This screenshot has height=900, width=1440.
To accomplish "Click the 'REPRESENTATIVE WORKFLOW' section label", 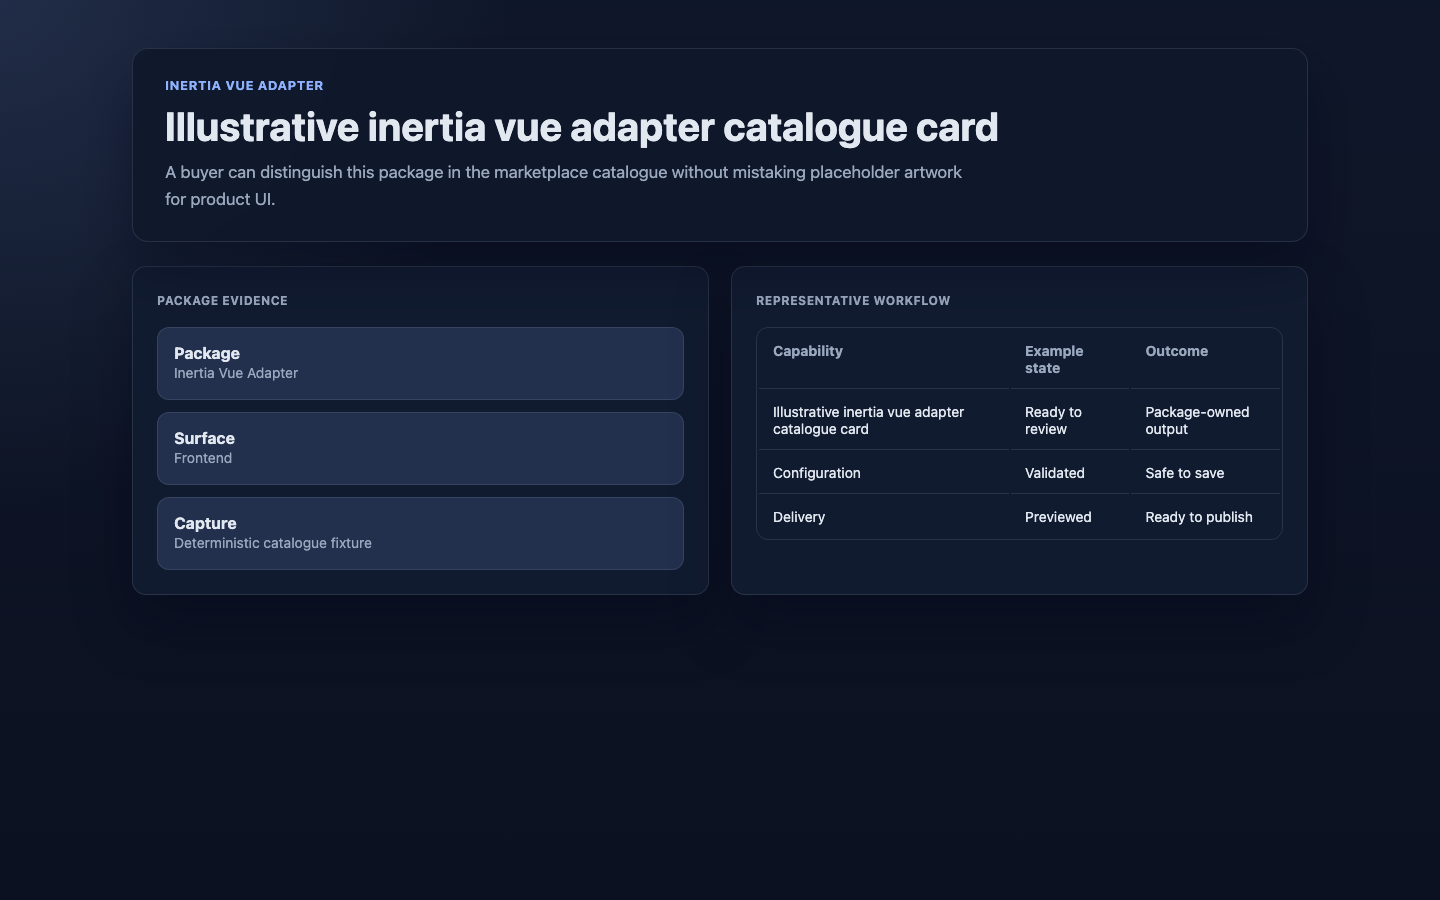I will [x=853, y=301].
